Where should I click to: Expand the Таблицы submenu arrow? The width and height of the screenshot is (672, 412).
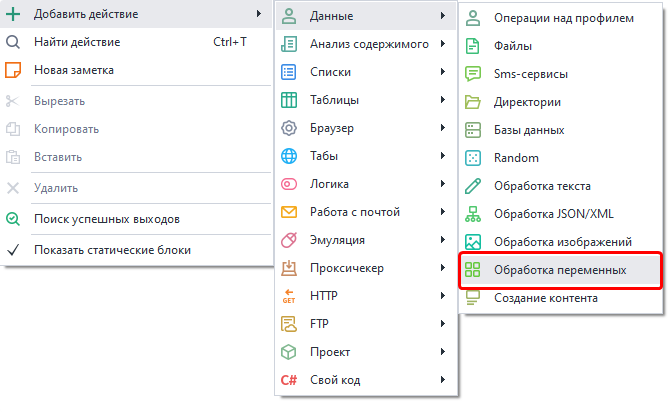(441, 100)
